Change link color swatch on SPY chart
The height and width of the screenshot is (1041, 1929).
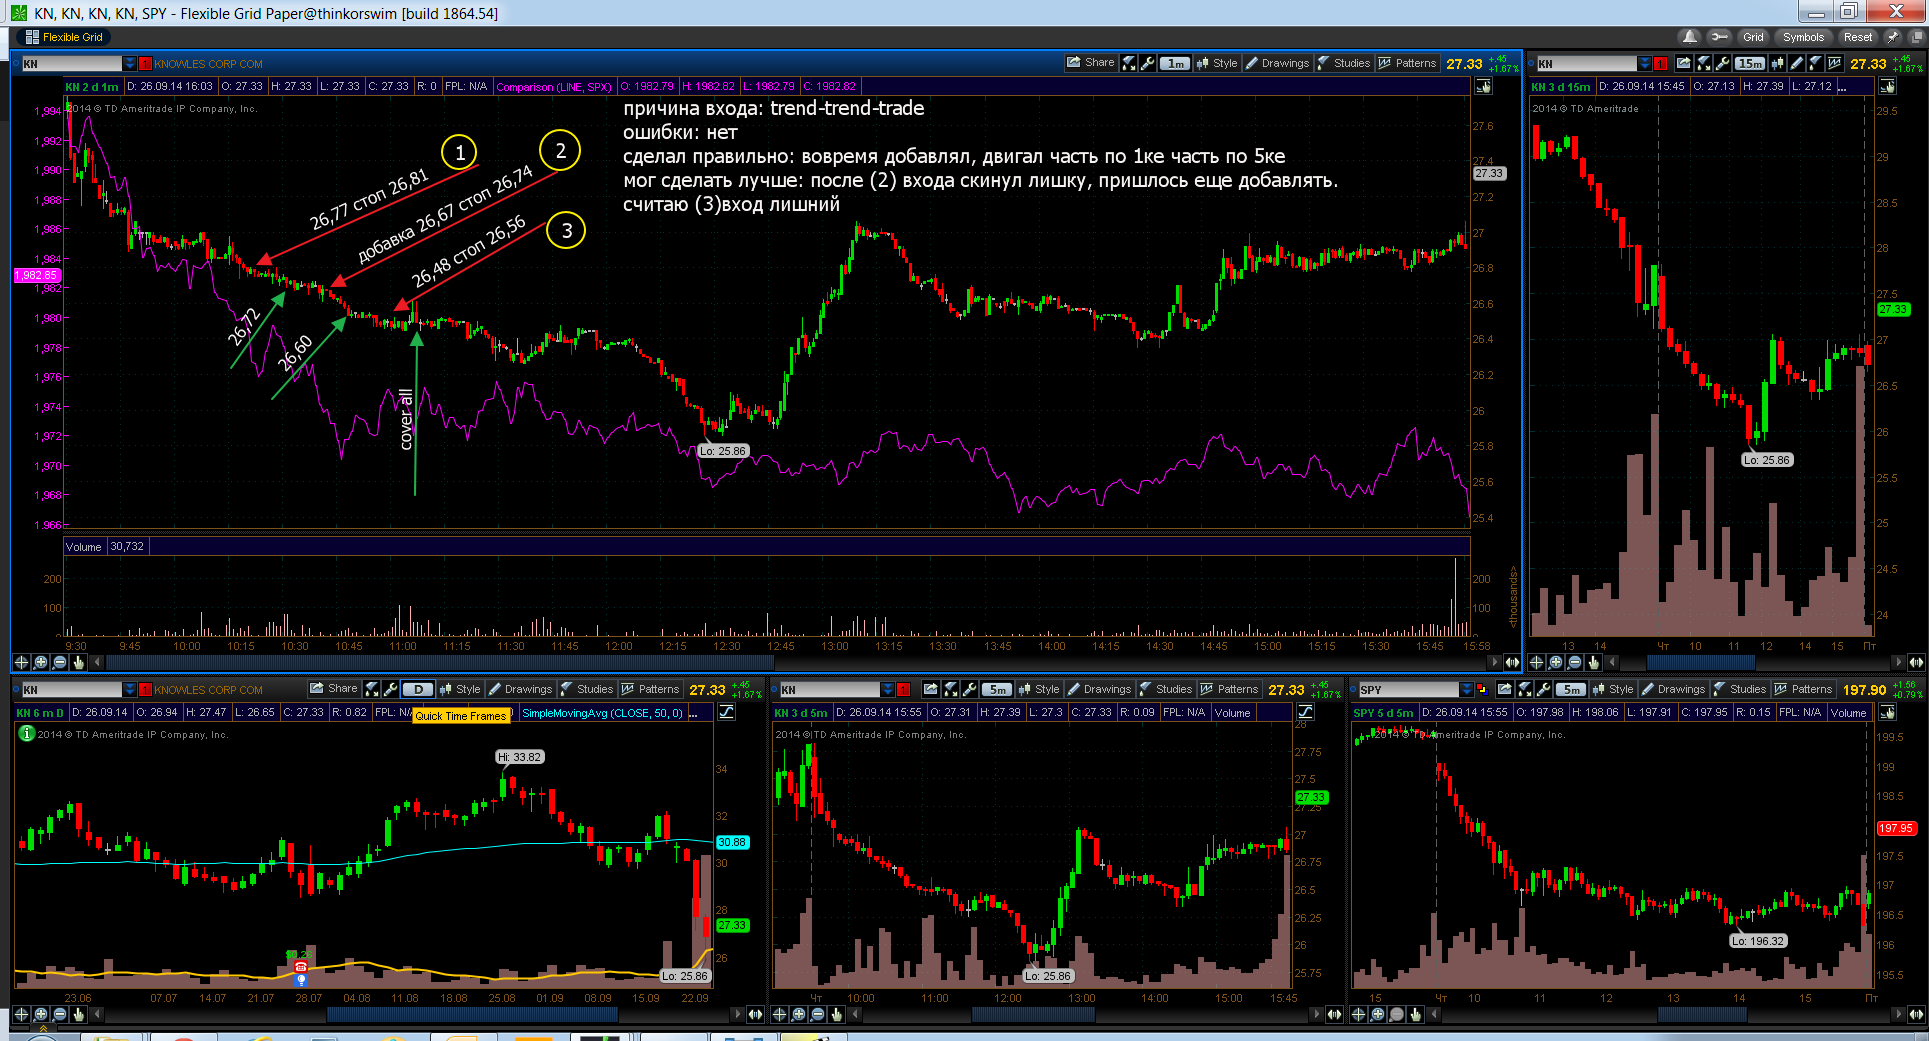tap(1481, 690)
